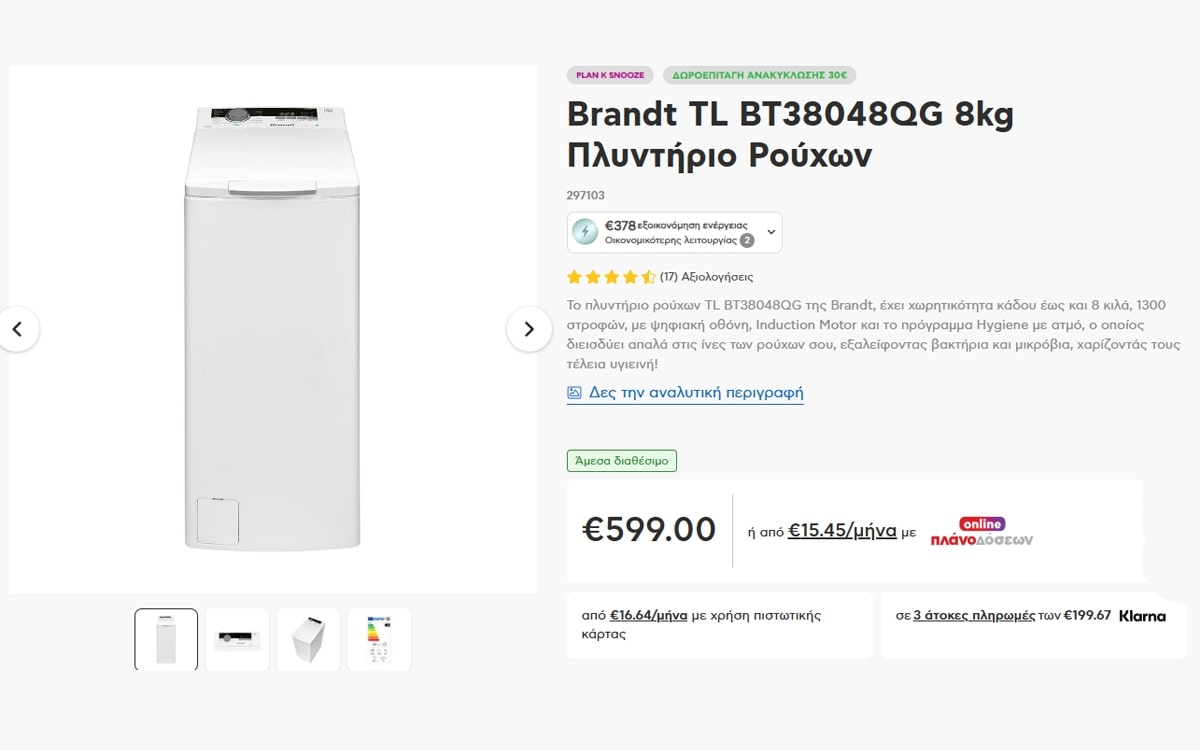
Task: Select the control panel thumbnail
Action: pyautogui.click(x=237, y=639)
